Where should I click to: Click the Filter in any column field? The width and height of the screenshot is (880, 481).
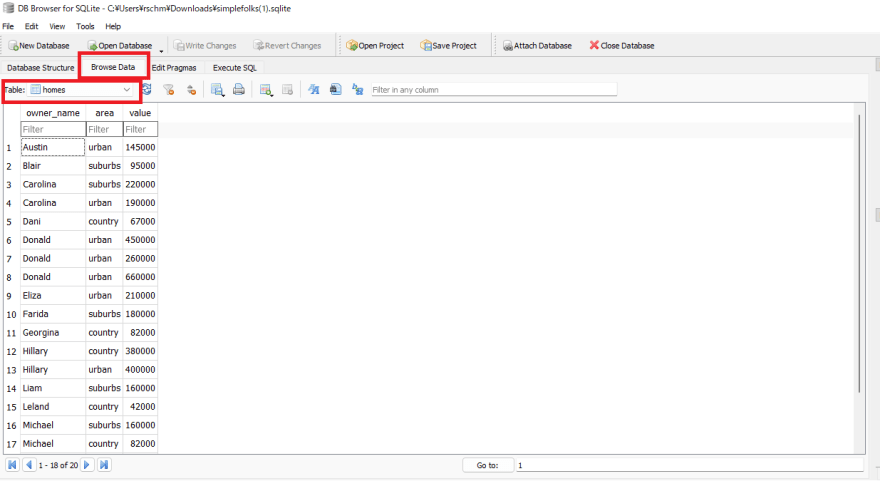(x=494, y=90)
